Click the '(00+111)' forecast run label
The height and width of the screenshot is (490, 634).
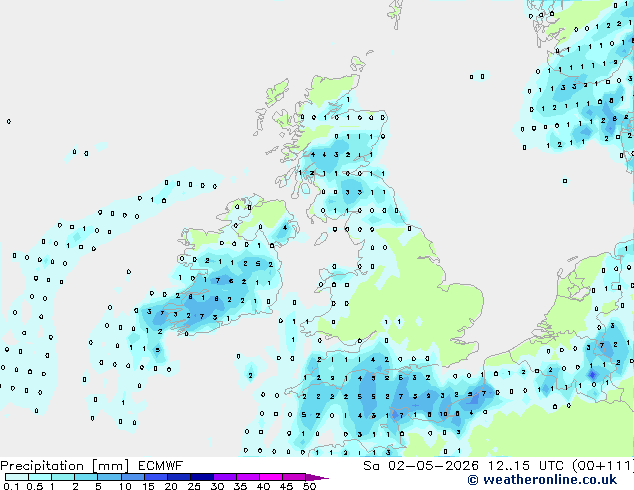603,466
